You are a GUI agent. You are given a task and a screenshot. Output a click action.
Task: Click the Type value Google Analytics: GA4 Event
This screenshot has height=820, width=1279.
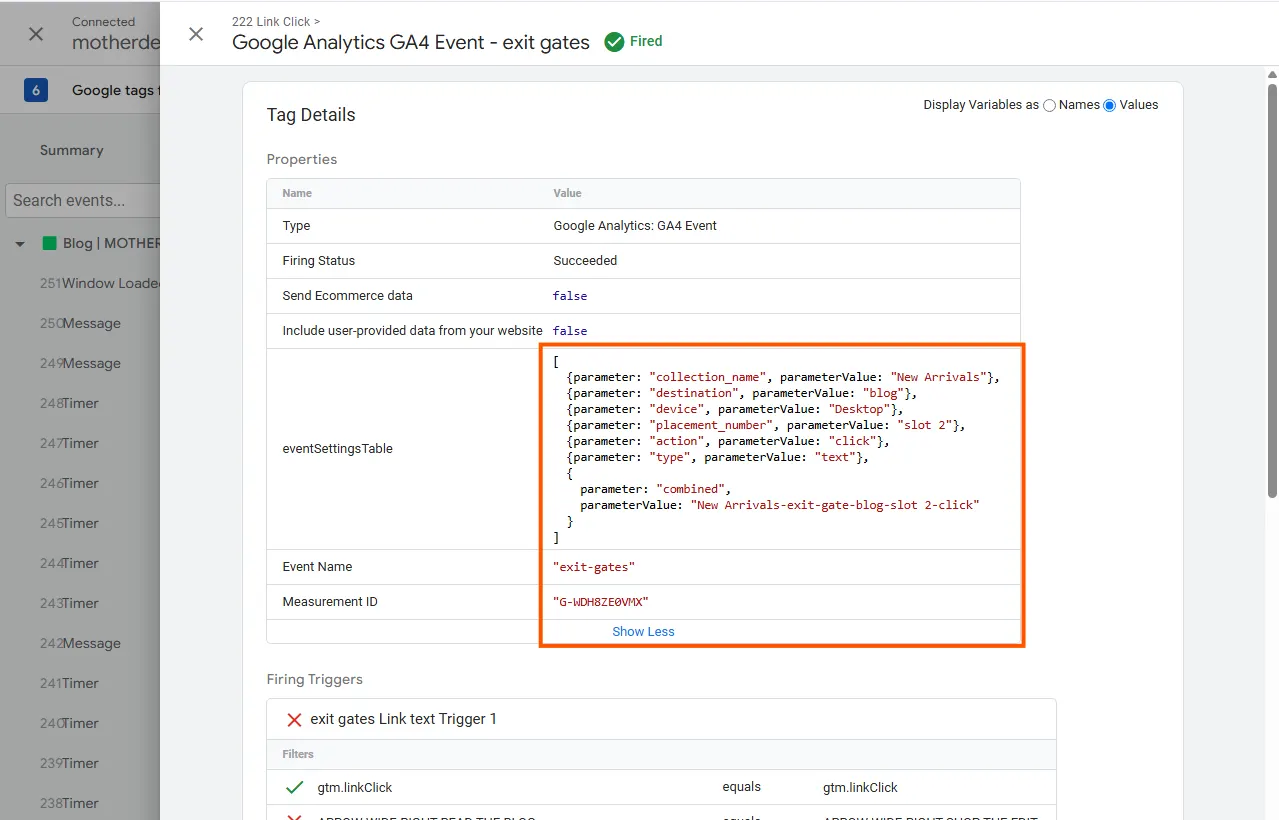pos(635,226)
